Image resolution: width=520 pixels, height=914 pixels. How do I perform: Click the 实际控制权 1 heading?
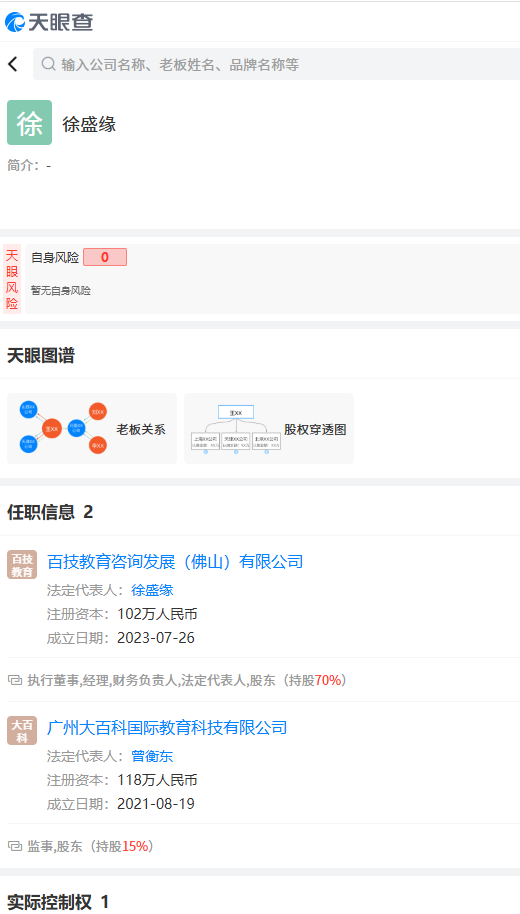click(x=58, y=902)
